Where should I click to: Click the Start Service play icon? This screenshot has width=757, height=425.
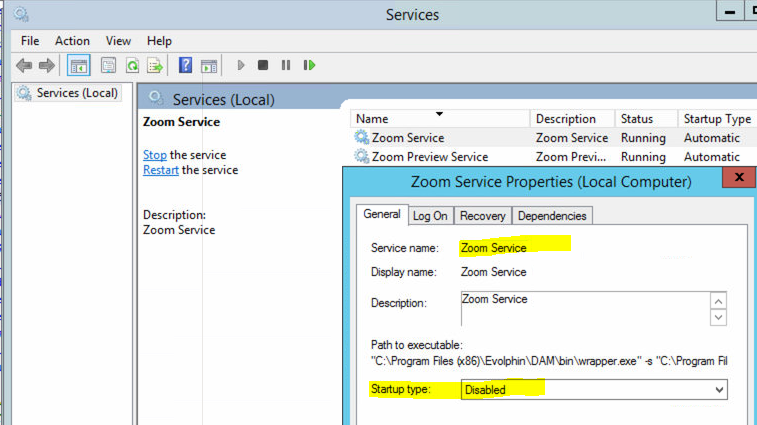(241, 65)
